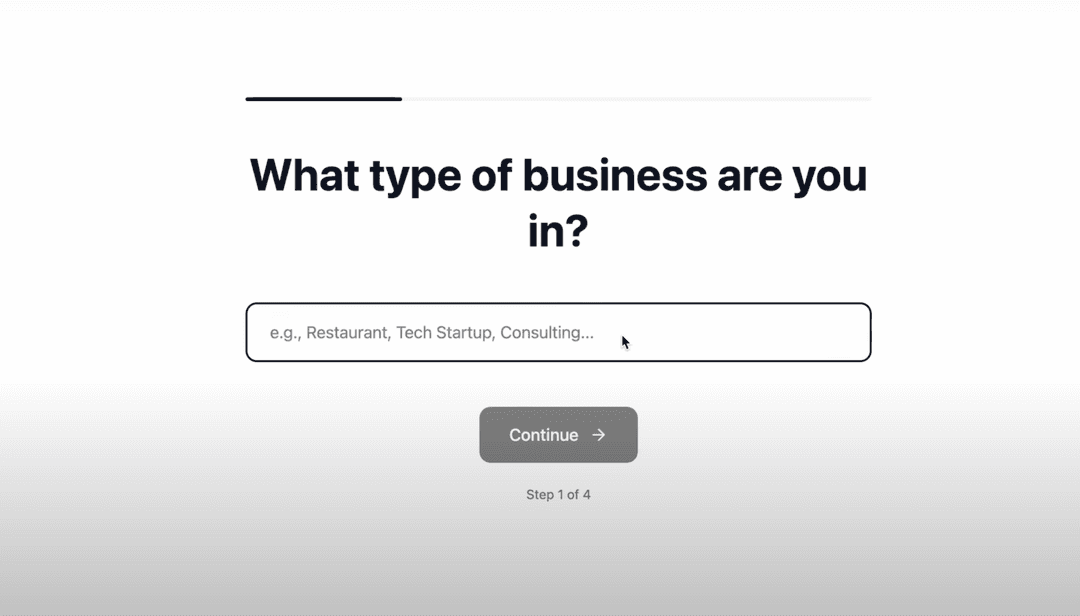Click the word 'What' in the heading
The height and width of the screenshot is (616, 1080).
click(304, 176)
